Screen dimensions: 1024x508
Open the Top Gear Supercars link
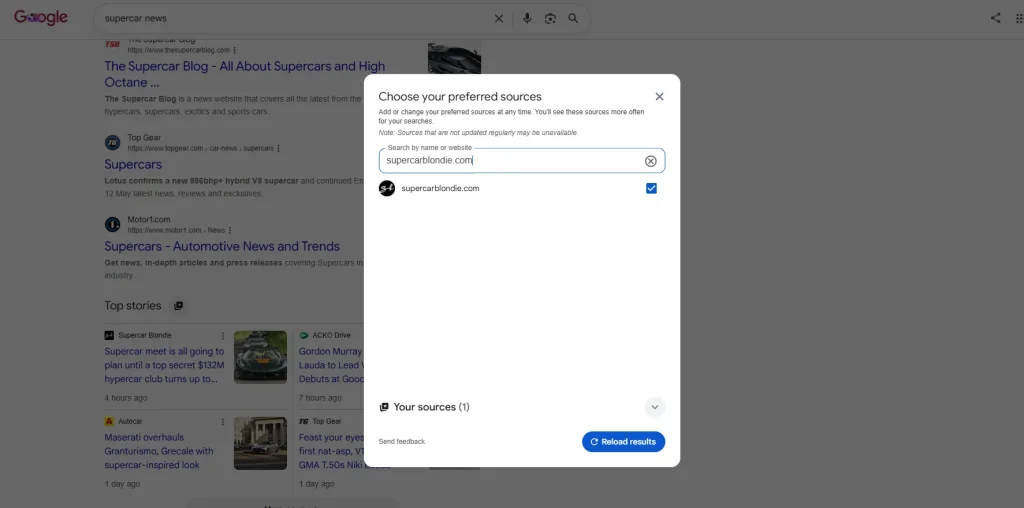(133, 164)
